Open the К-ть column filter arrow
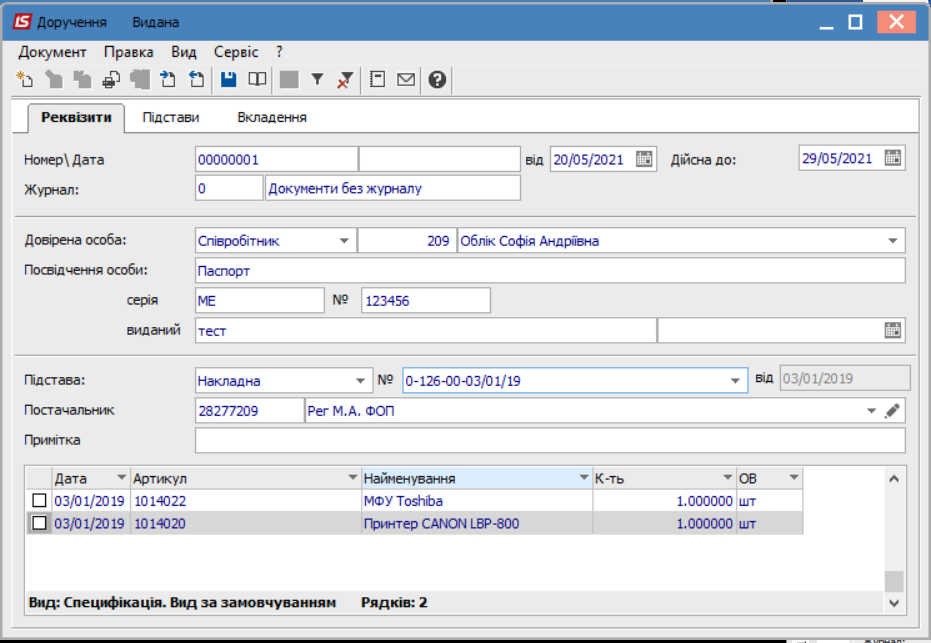 tap(728, 478)
